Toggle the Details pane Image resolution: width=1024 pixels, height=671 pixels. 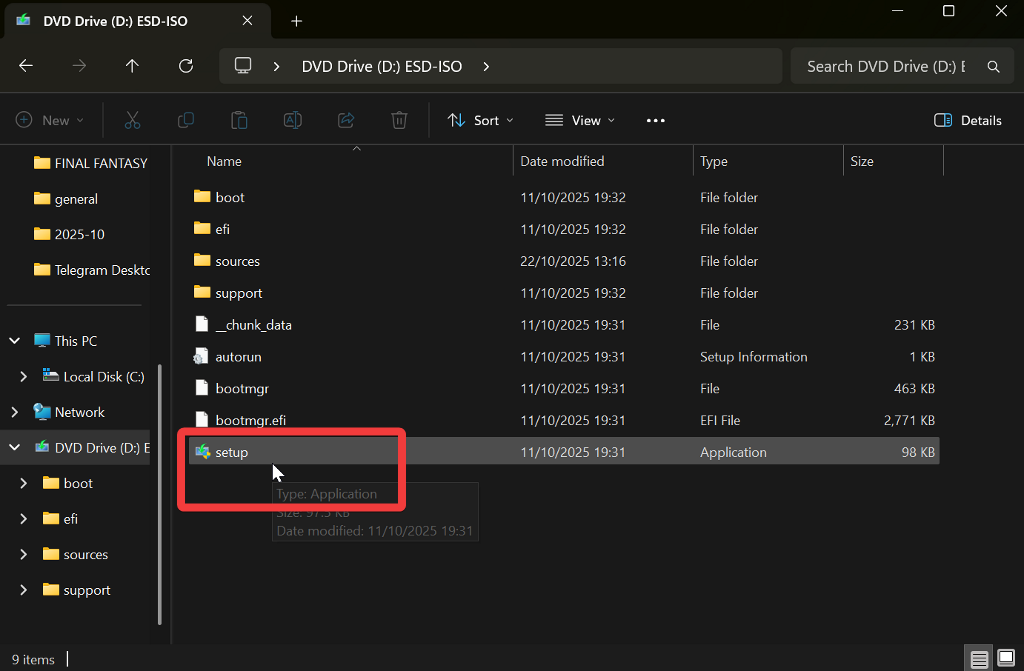tap(967, 120)
